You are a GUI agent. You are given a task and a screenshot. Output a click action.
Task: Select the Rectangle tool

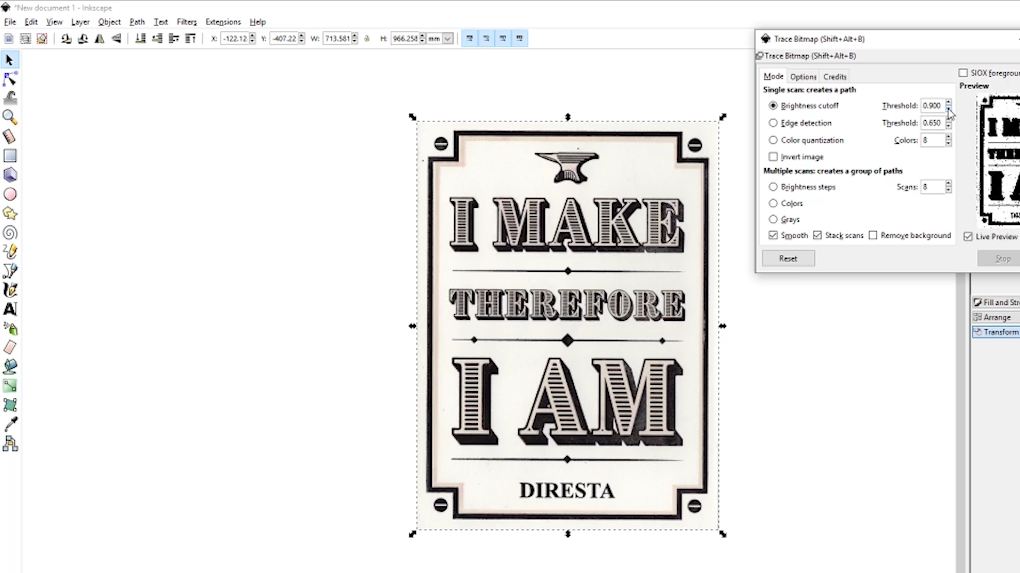coord(10,155)
